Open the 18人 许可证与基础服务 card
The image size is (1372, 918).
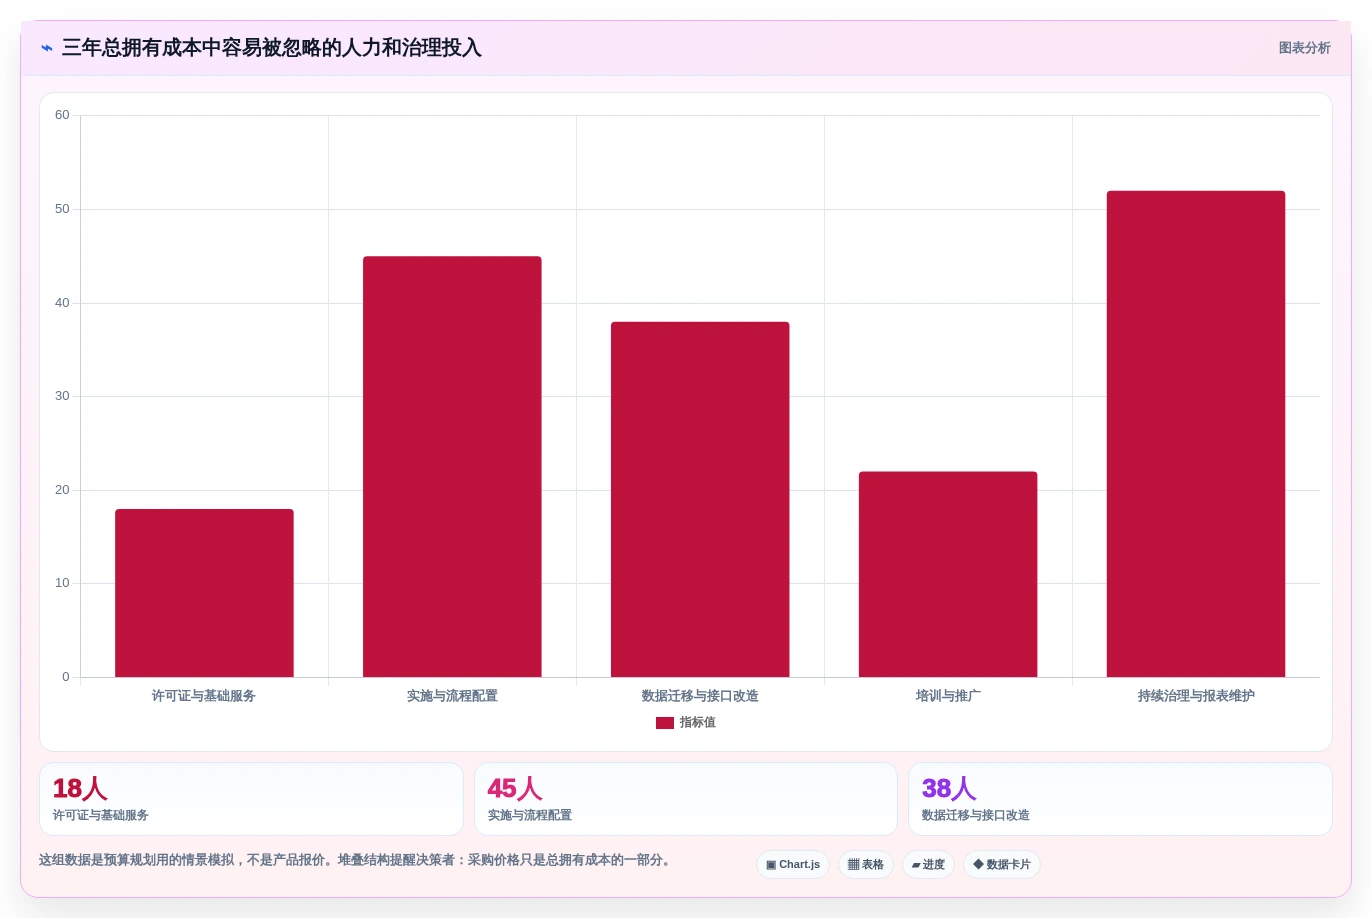(251, 799)
